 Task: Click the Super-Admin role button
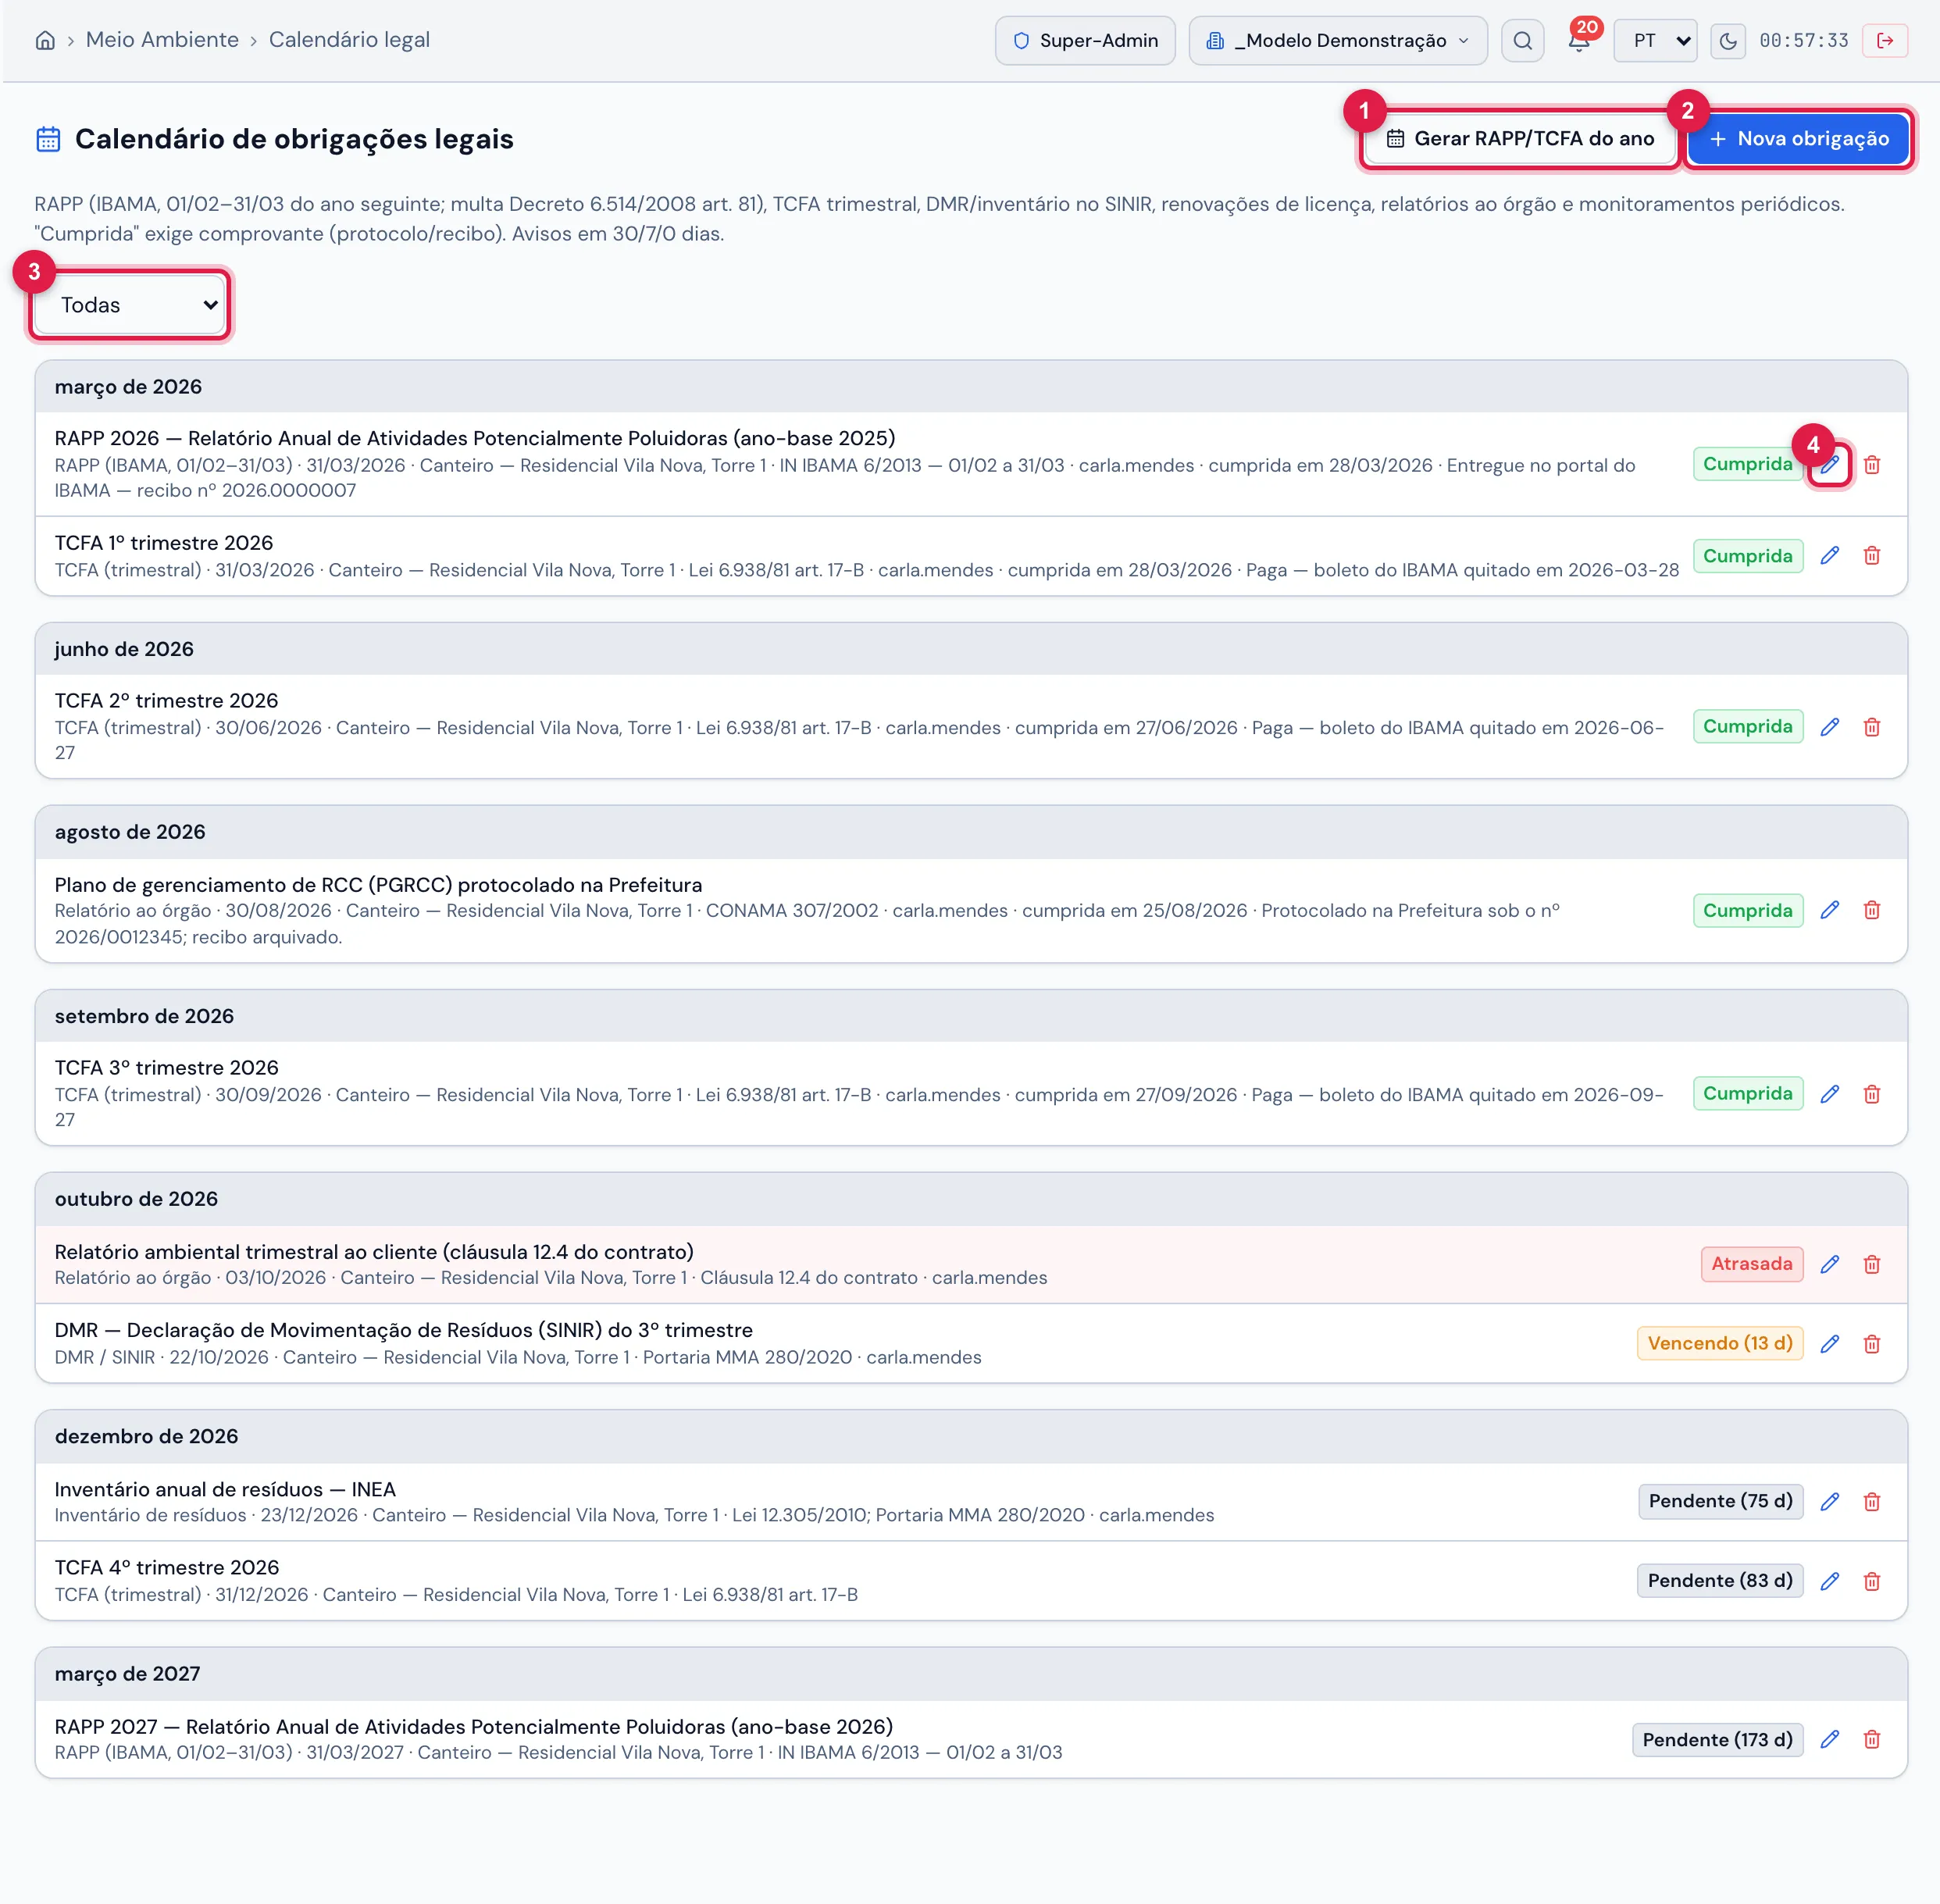coord(1085,41)
